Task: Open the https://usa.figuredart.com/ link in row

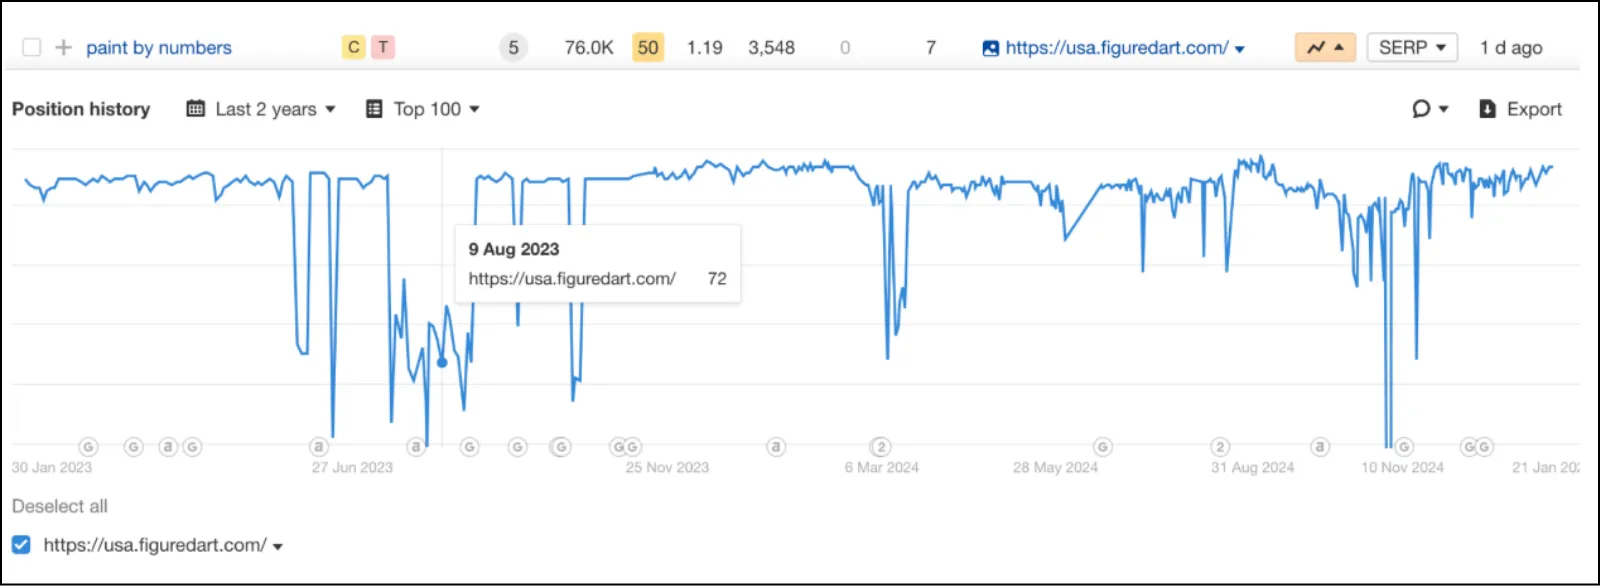Action: coord(1116,47)
